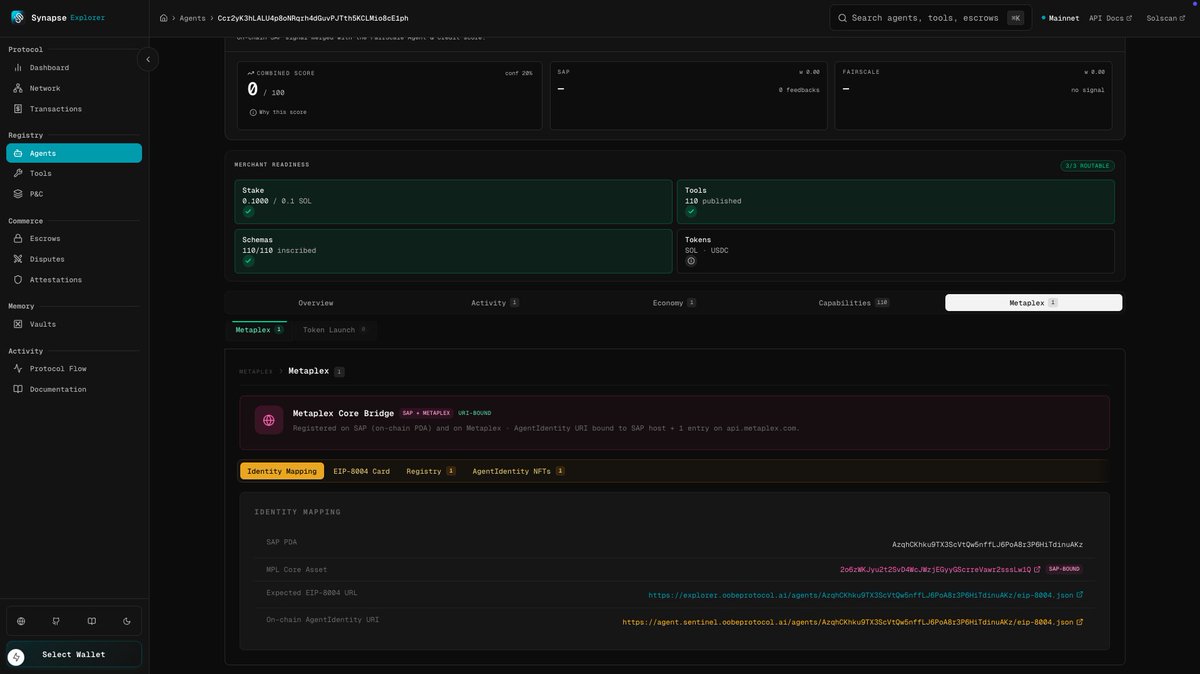The width and height of the screenshot is (1200, 674).
Task: Switch to the Economy tab
Action: point(674,302)
